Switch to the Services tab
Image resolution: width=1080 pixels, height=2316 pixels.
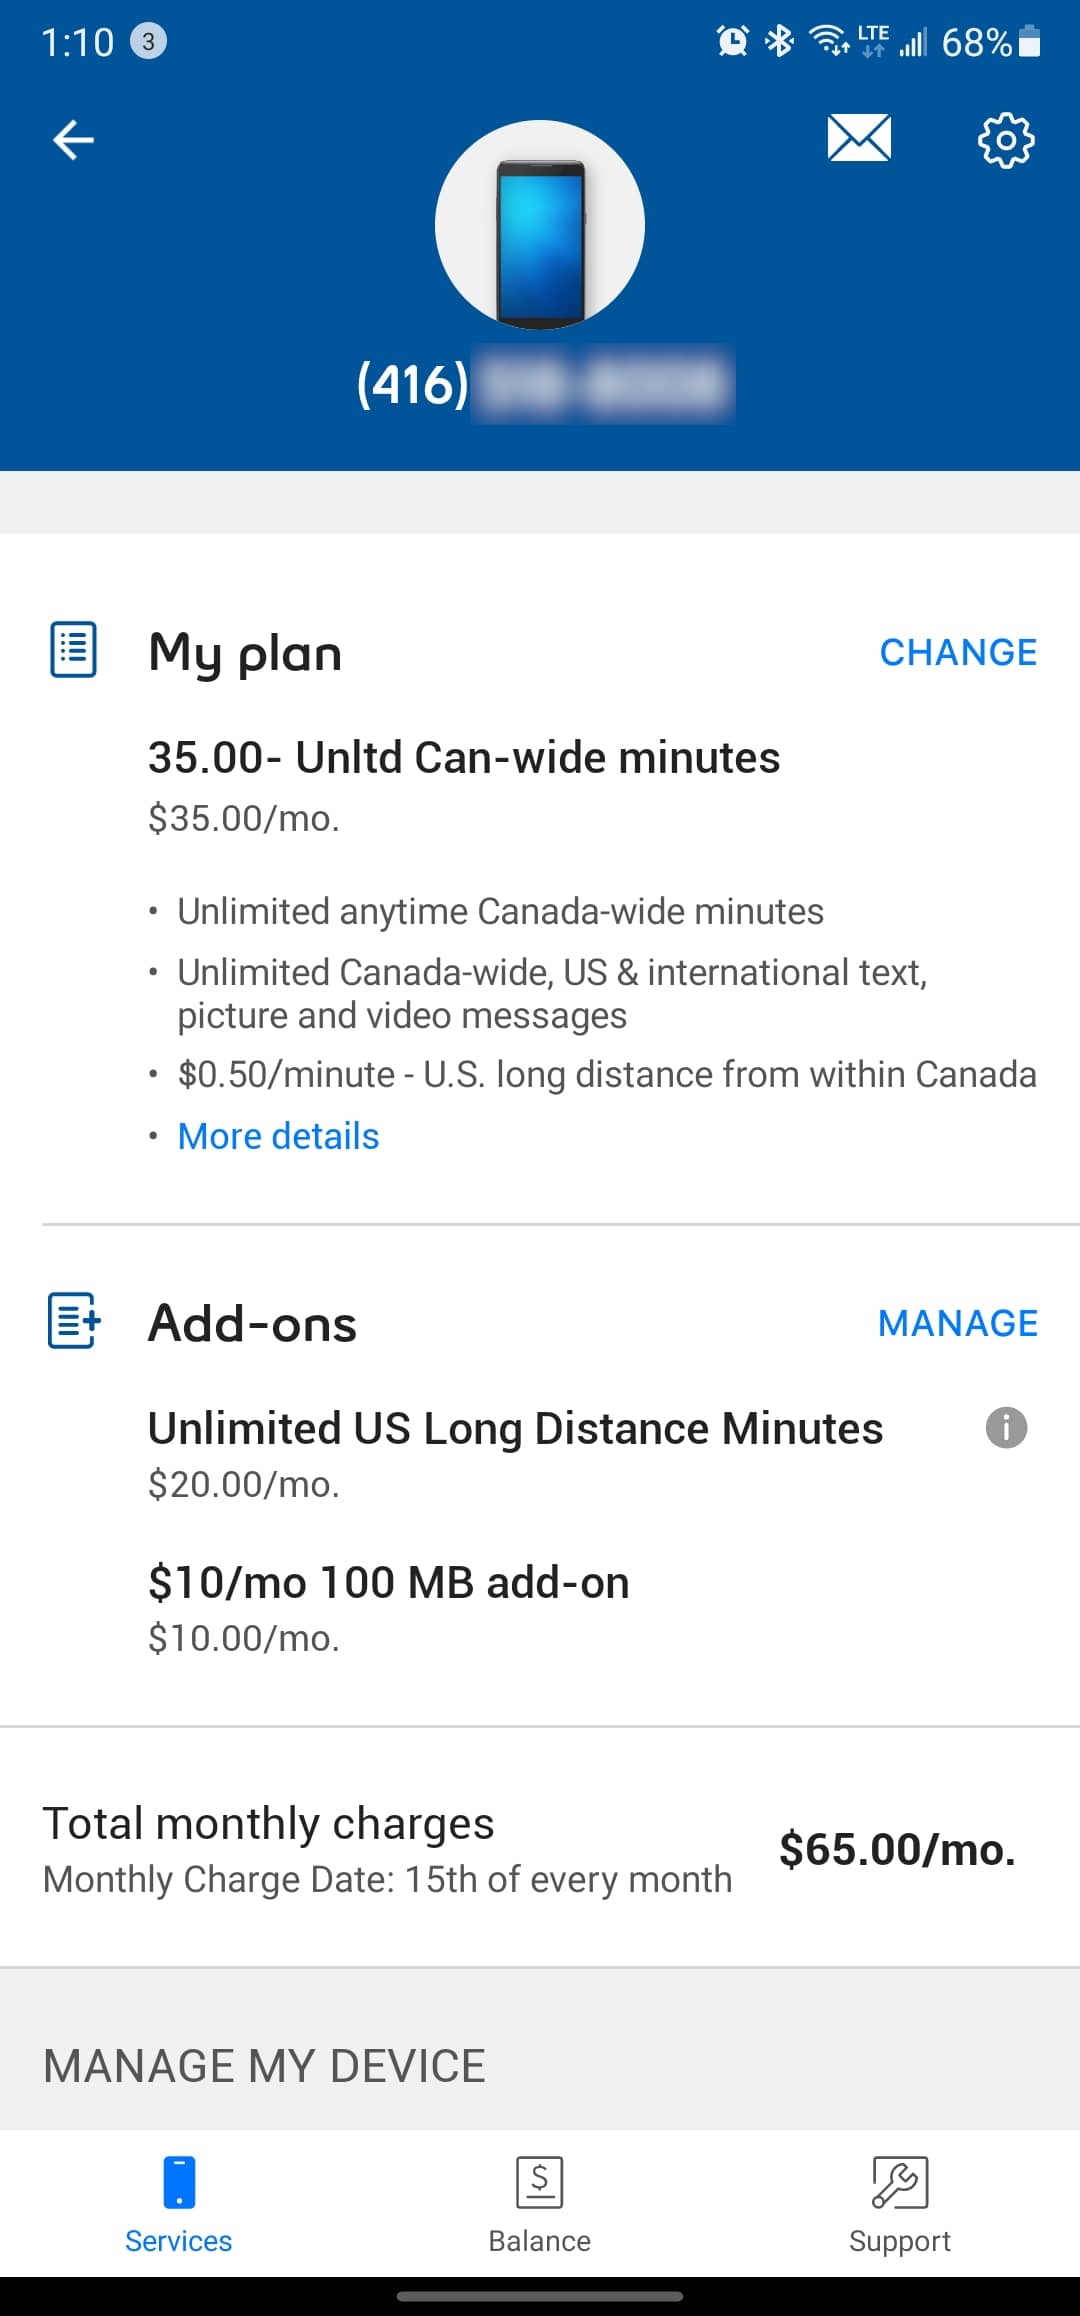pos(179,2203)
